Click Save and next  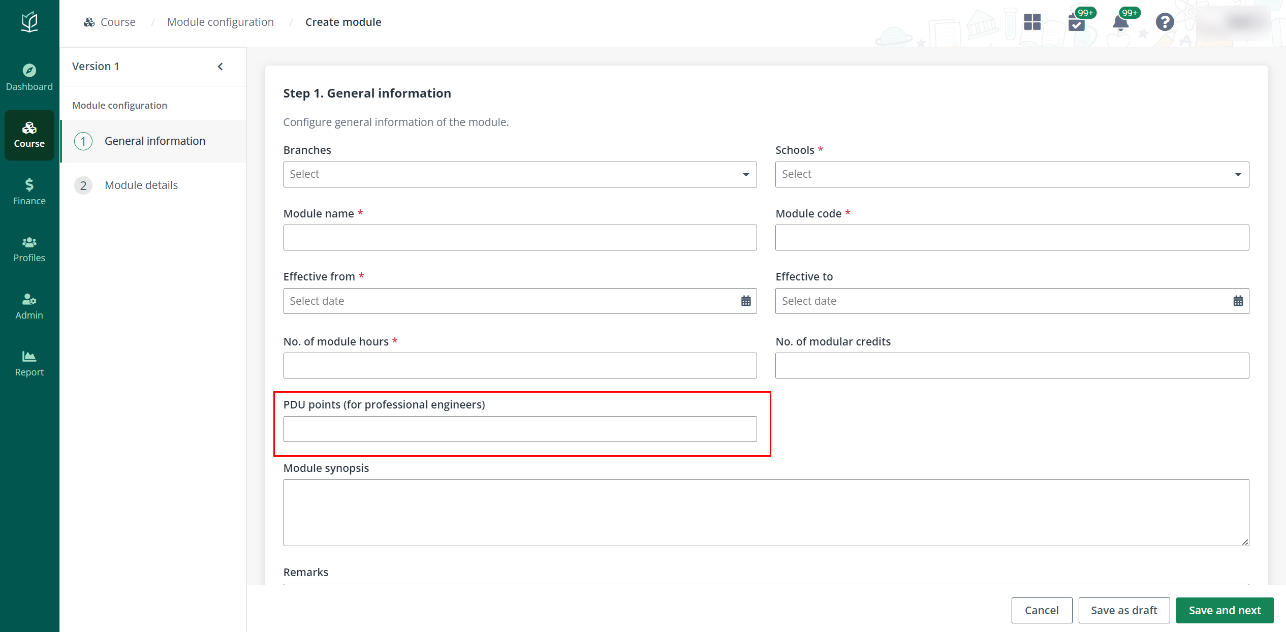[1225, 610]
